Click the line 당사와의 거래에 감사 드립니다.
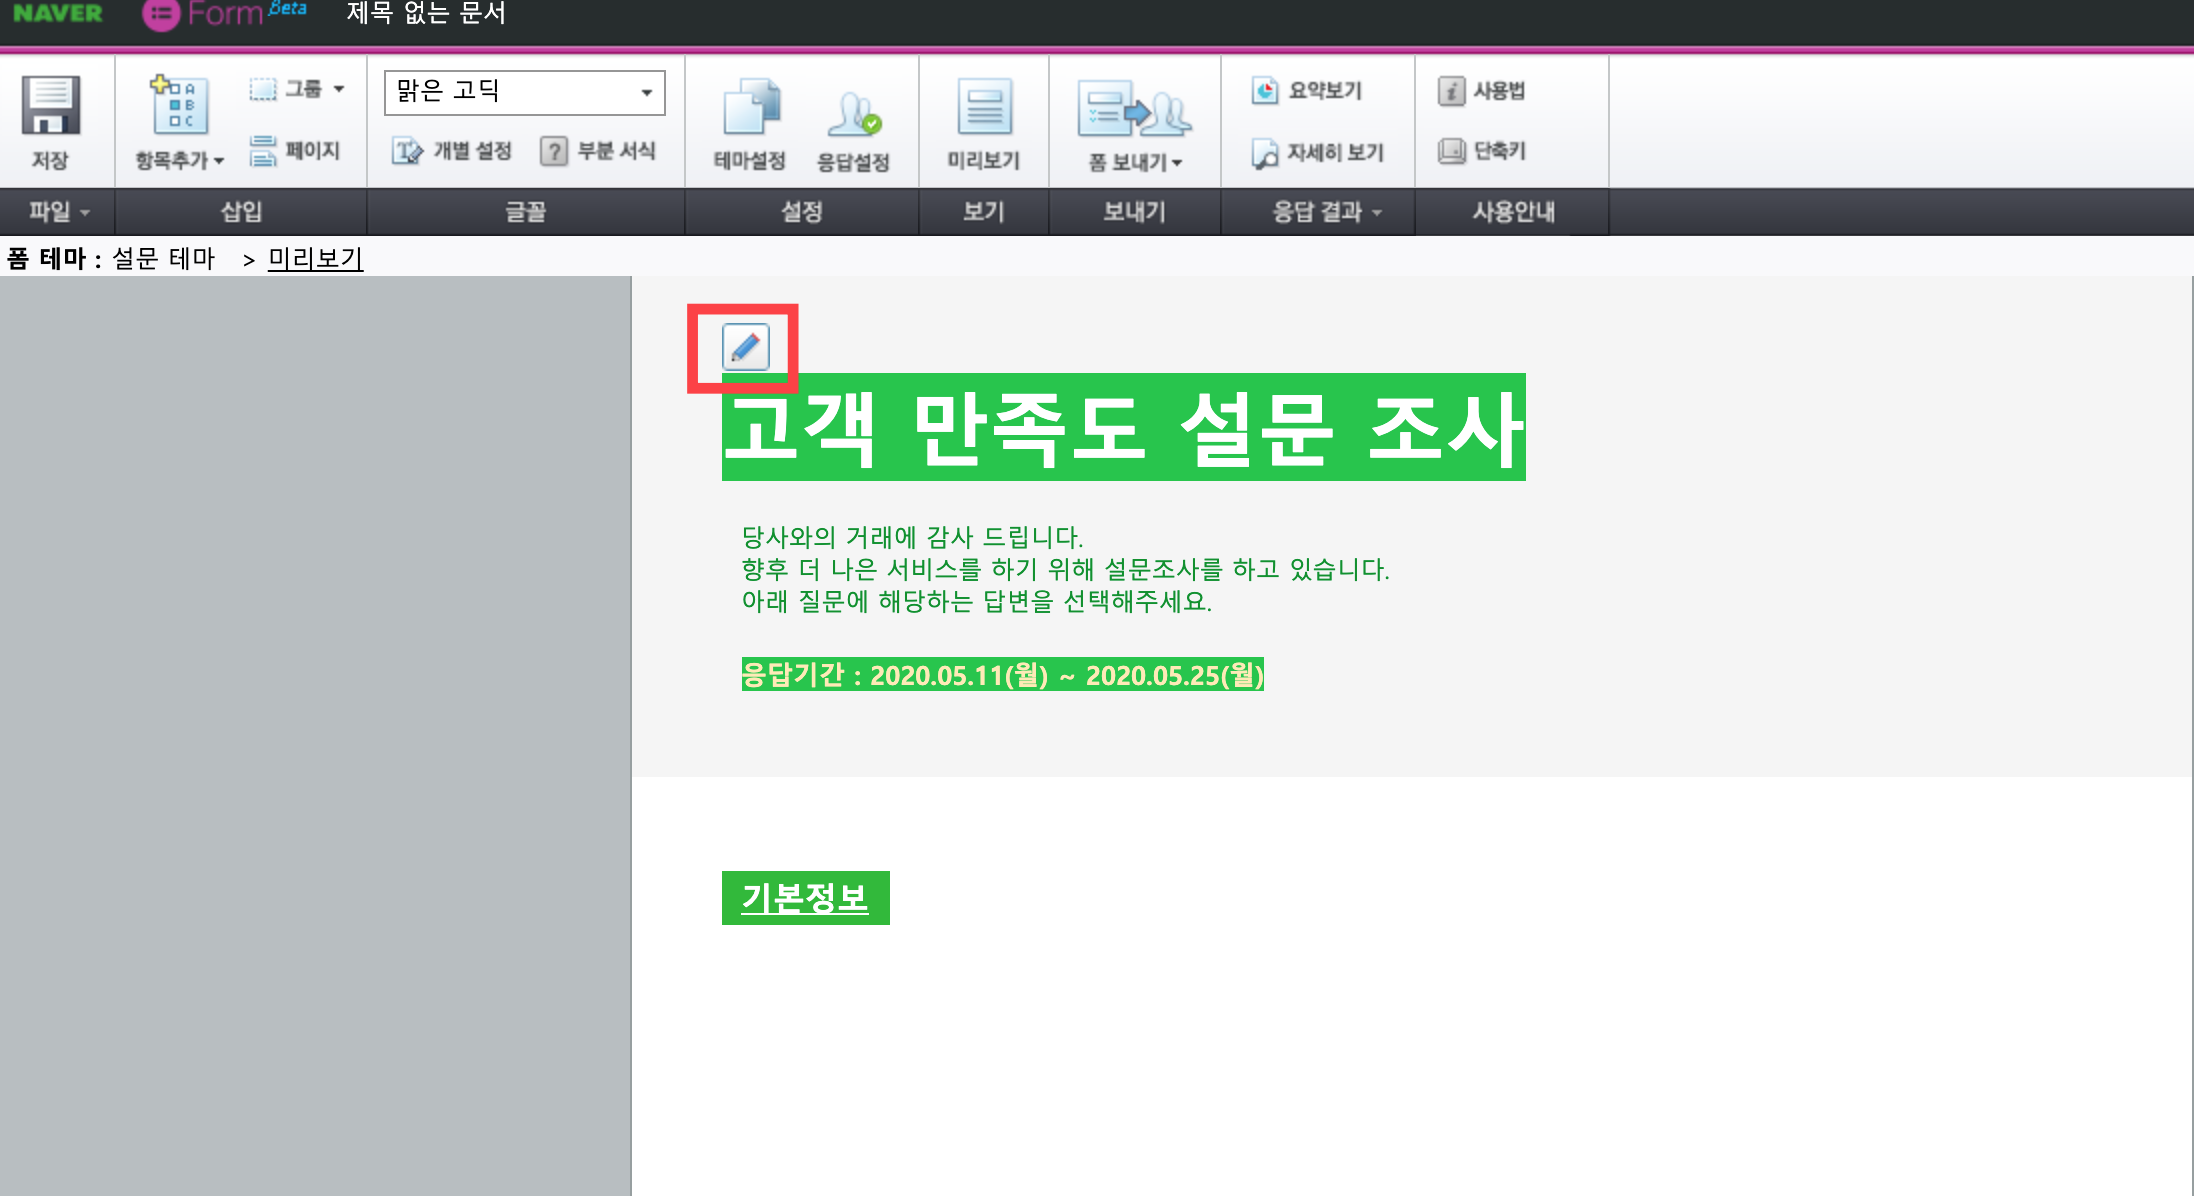This screenshot has height=1196, width=2194. click(912, 538)
